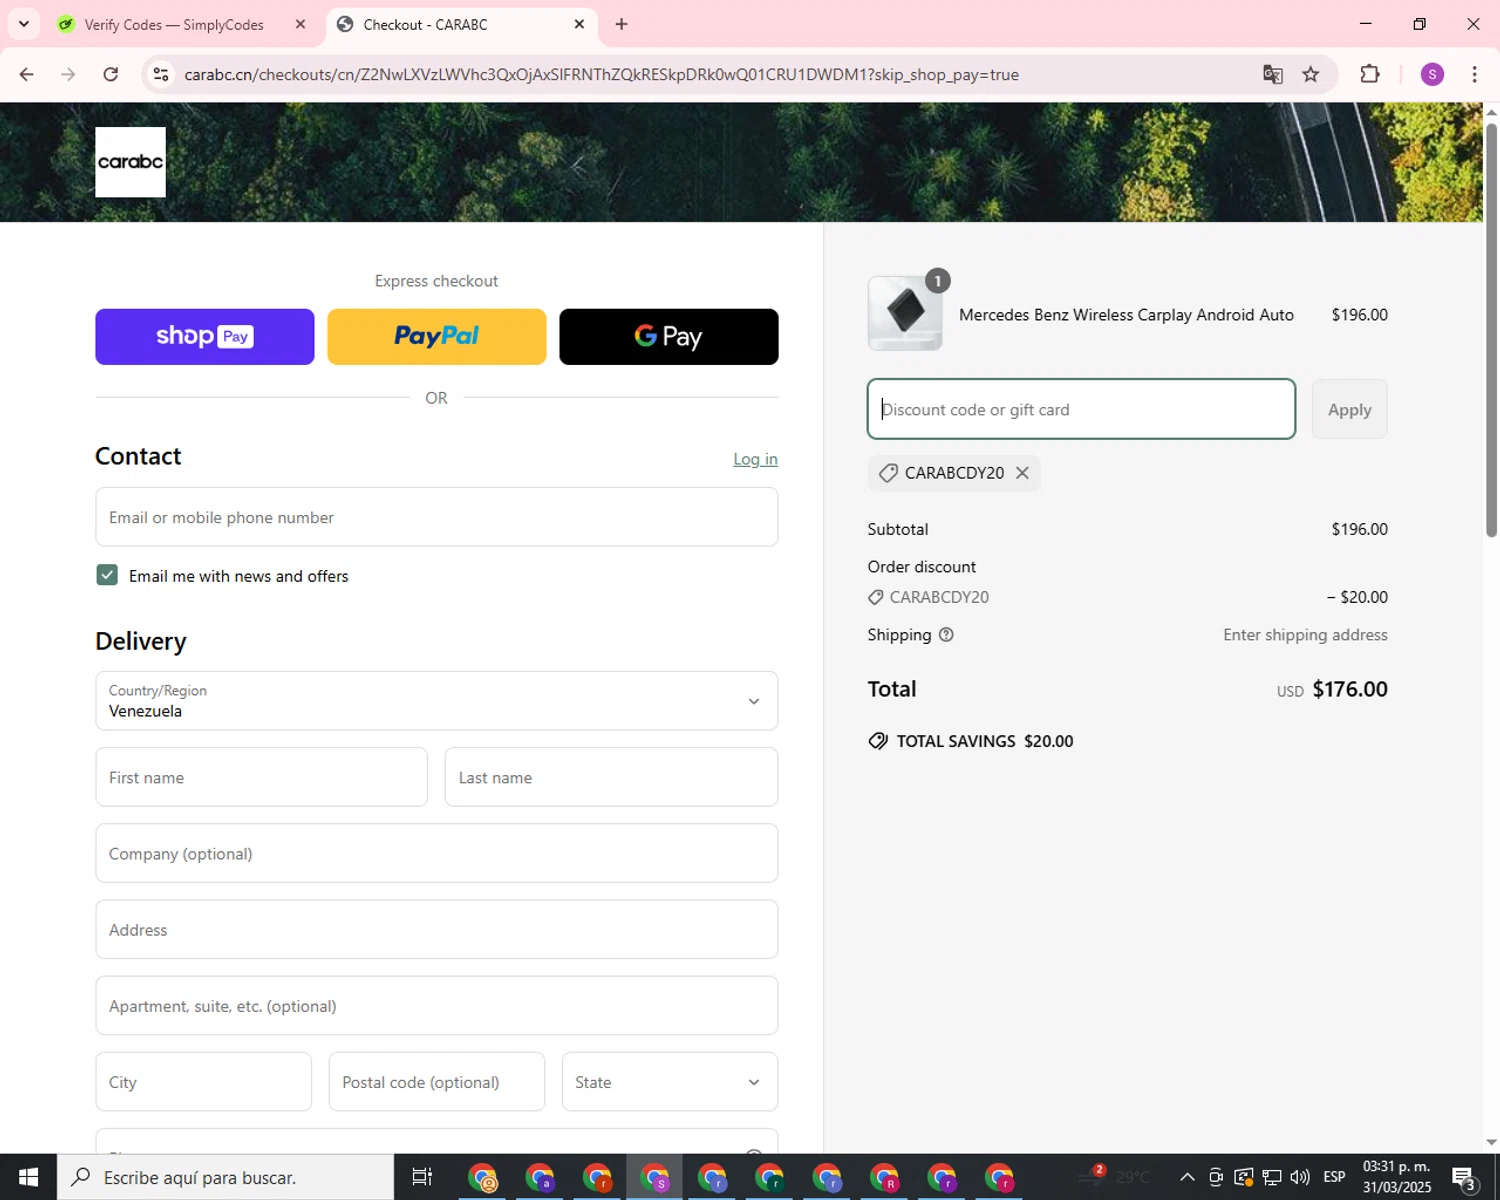Screen dimensions: 1500x1200
Task: Open the Chrome profile avatar S
Action: pos(1432,74)
